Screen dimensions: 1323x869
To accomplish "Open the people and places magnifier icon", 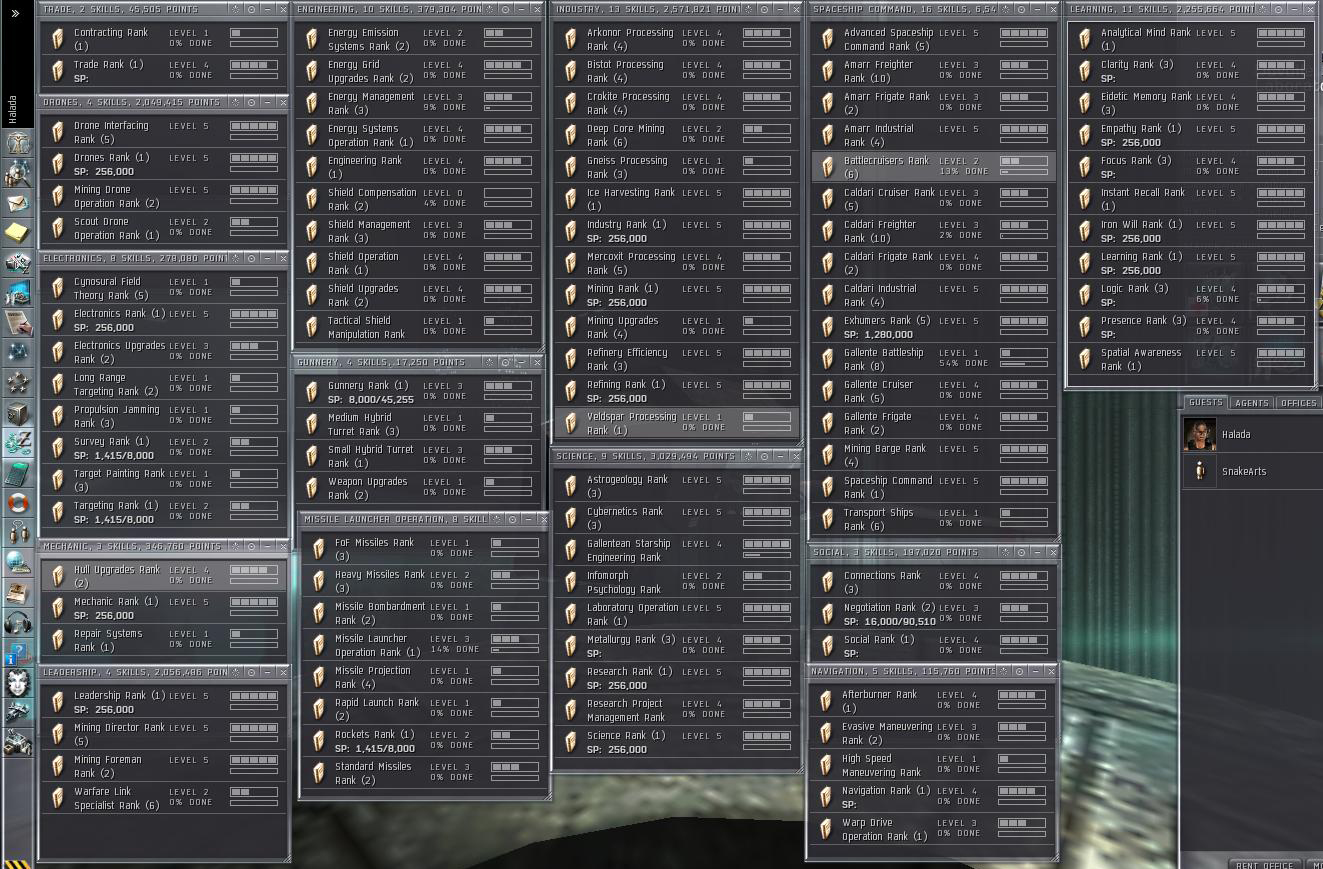I will point(18,173).
